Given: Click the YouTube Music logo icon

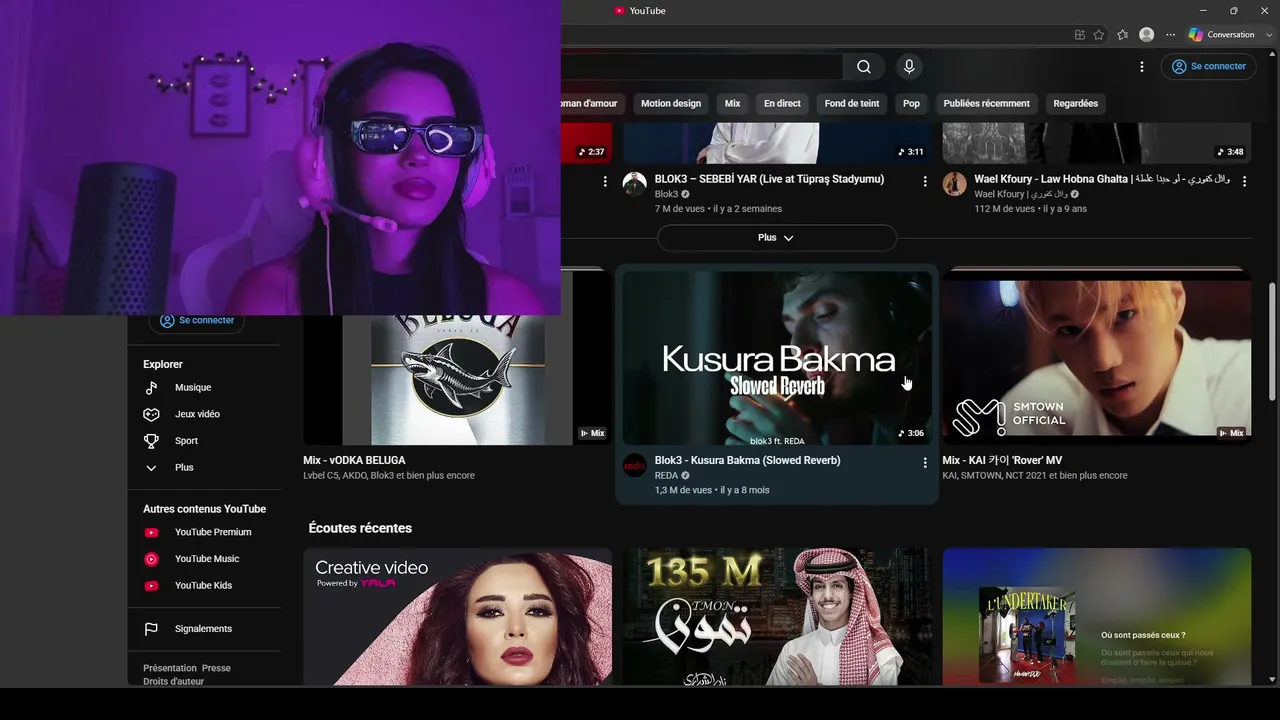Looking at the screenshot, I should [151, 559].
